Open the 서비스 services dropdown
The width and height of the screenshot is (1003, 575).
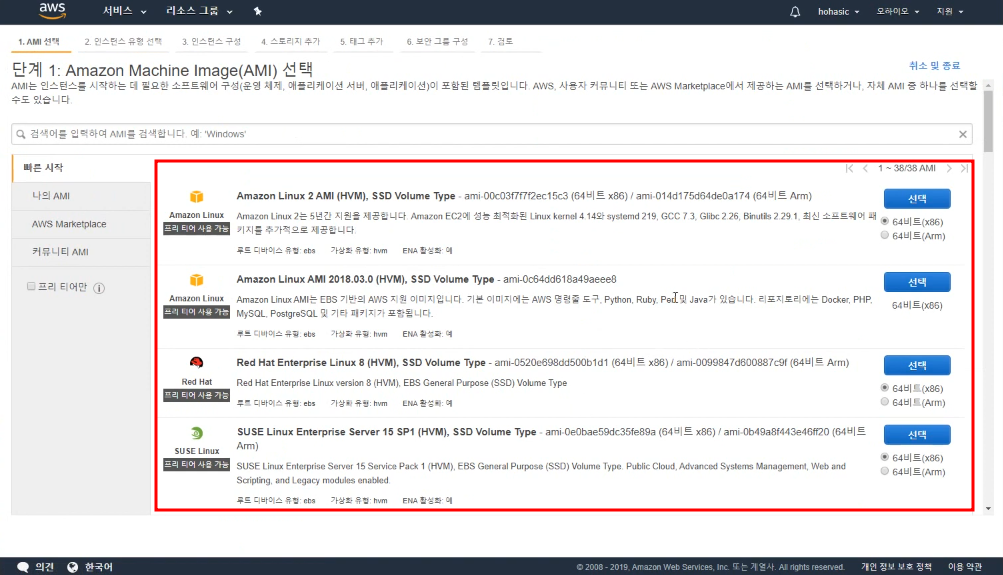click(124, 11)
